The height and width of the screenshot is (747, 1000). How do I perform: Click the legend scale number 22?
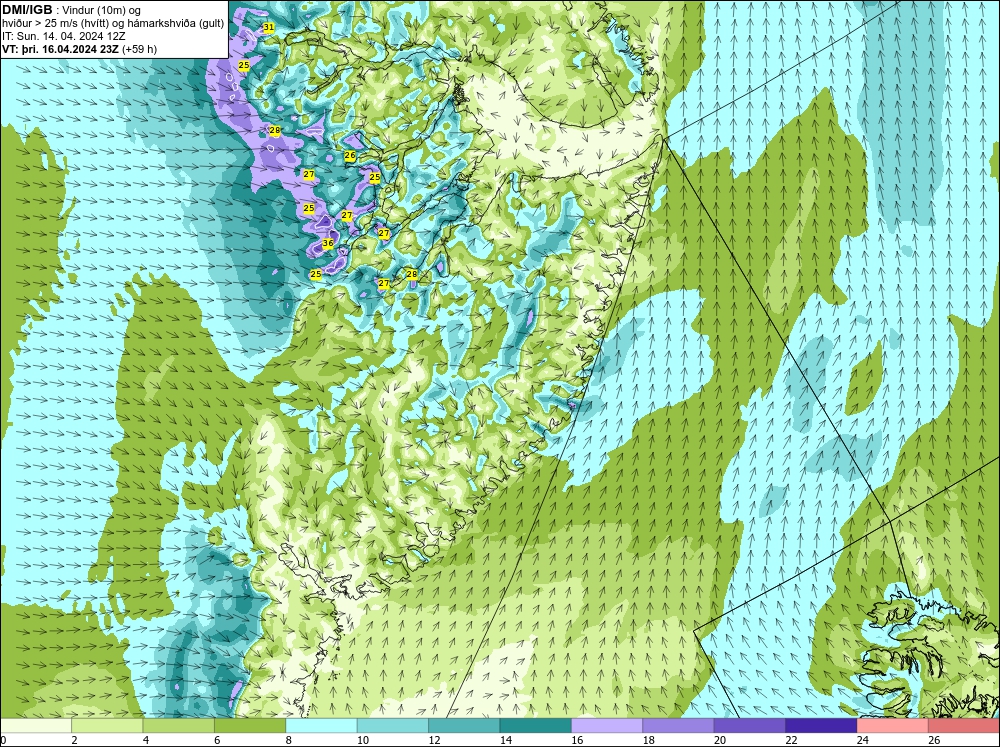tap(791, 740)
